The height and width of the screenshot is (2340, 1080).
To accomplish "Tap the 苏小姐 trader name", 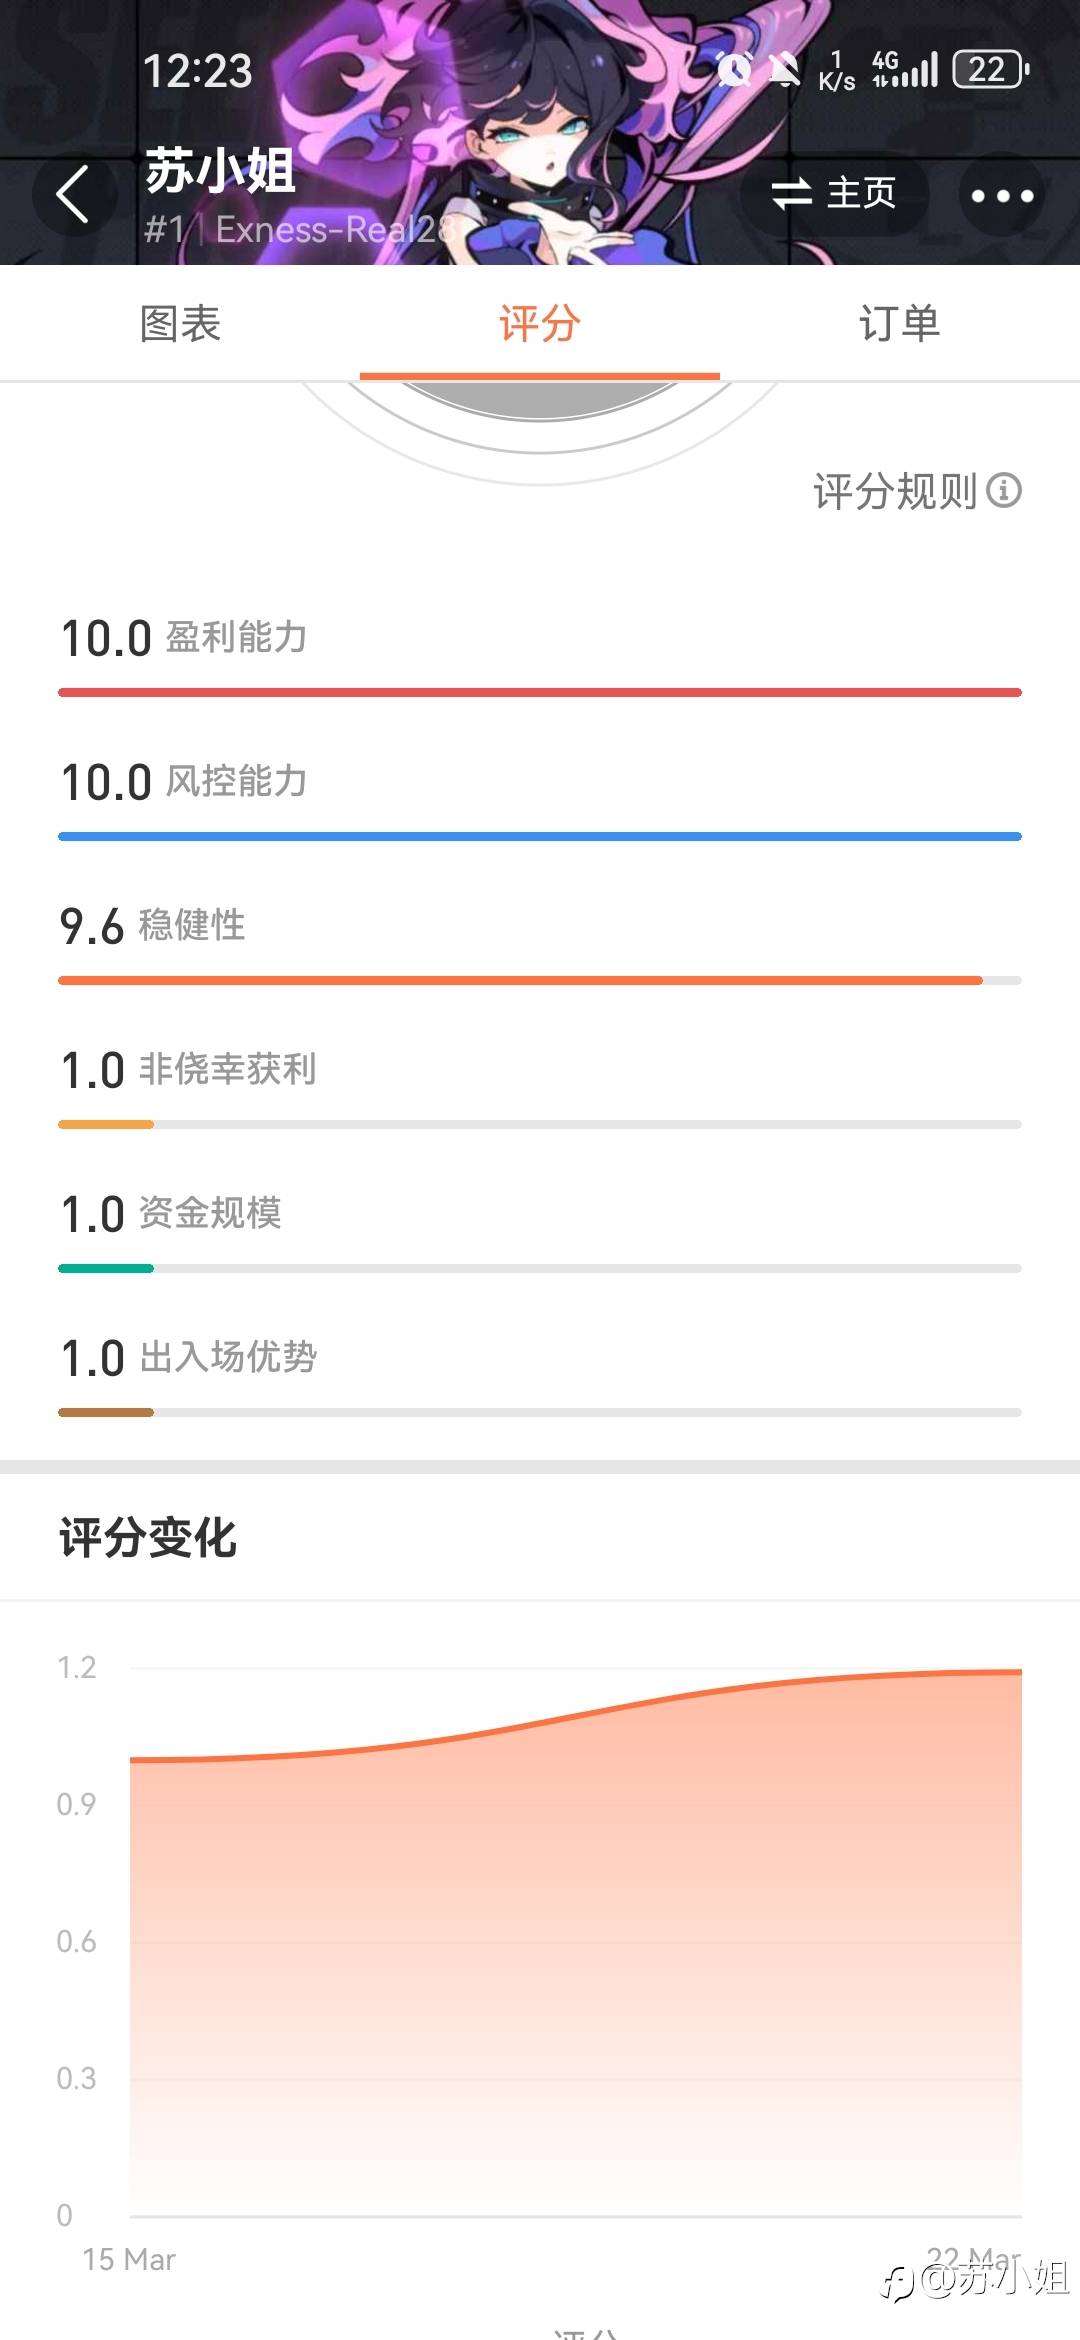I will pyautogui.click(x=220, y=170).
